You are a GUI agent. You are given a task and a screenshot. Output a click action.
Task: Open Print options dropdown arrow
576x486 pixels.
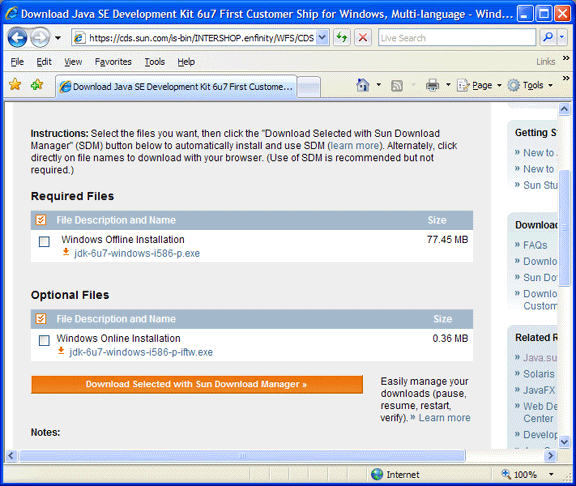pos(448,85)
